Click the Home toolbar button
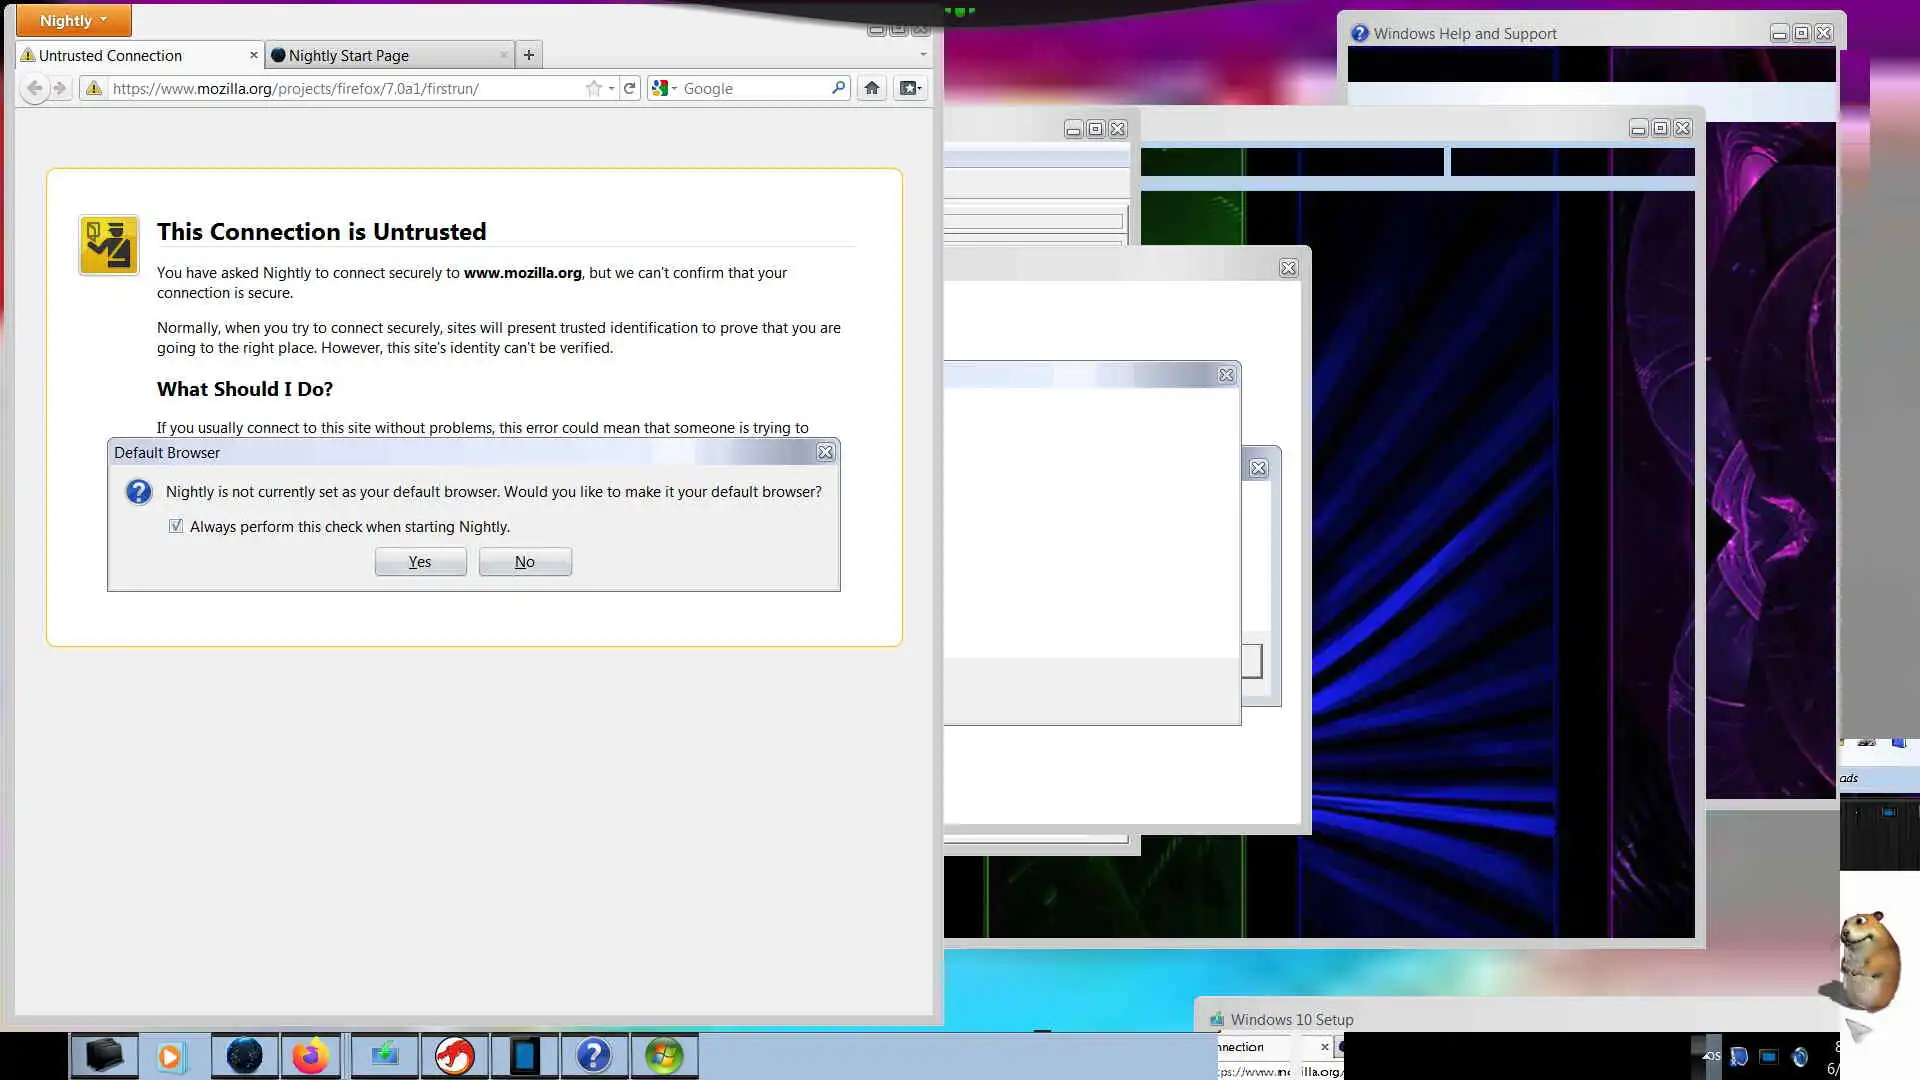1920x1080 pixels. (x=871, y=88)
